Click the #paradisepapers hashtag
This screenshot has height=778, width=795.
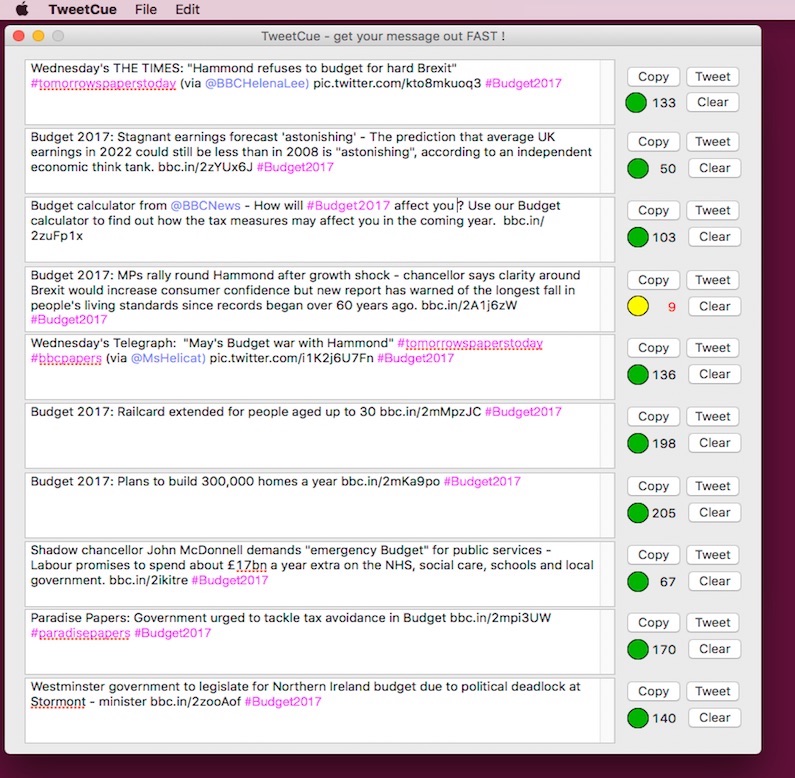[80, 633]
